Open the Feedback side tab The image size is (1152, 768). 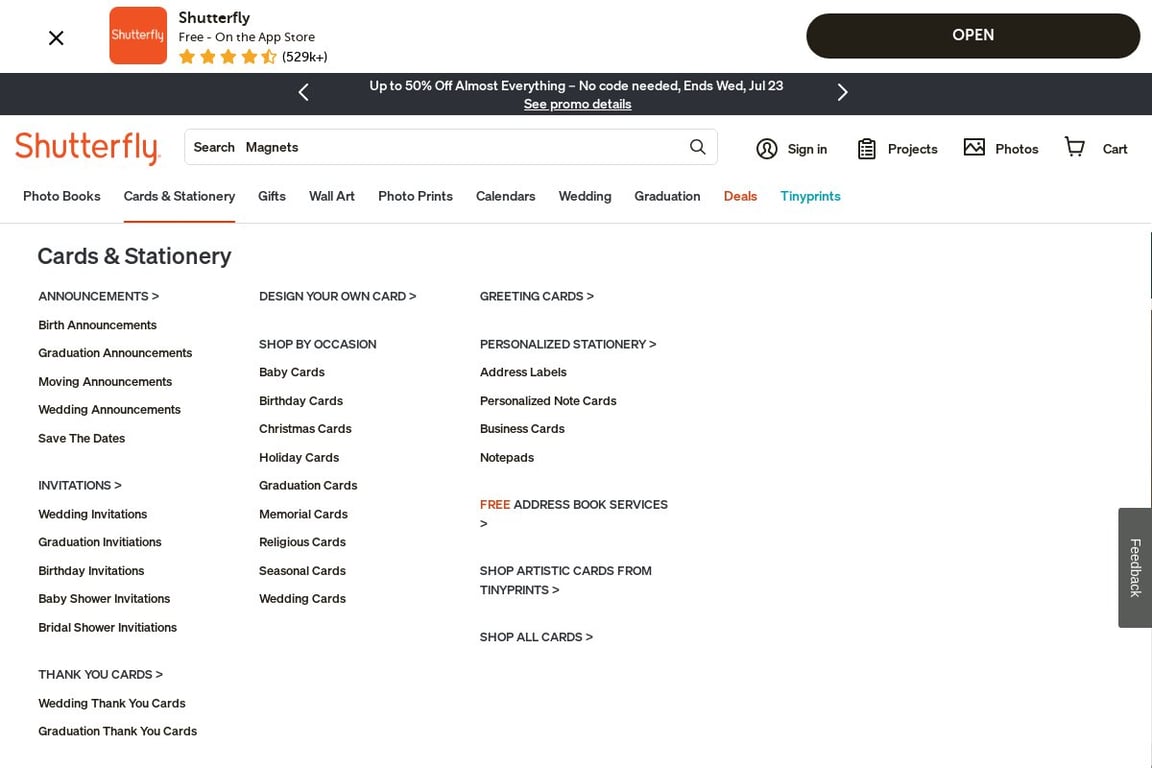1135,567
